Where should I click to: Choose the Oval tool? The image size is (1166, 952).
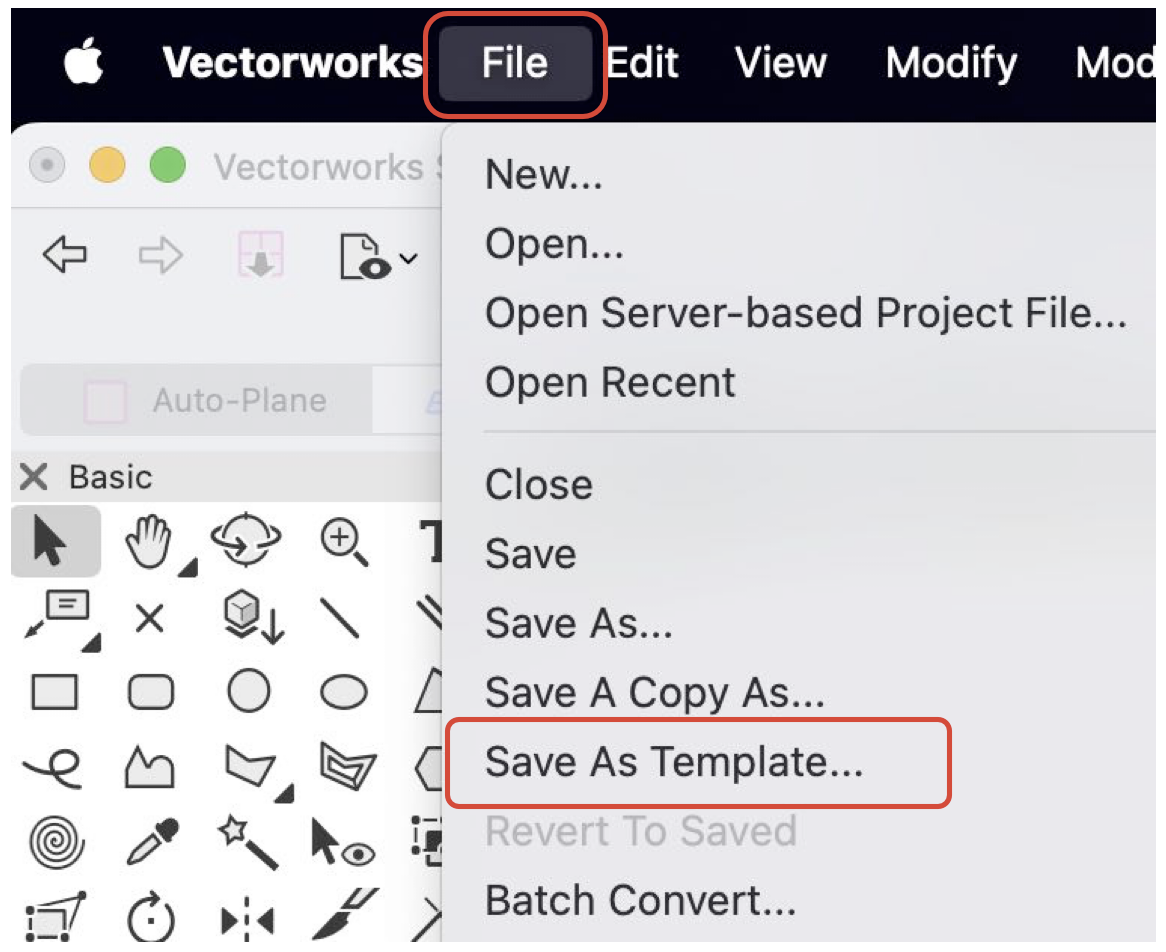344,692
